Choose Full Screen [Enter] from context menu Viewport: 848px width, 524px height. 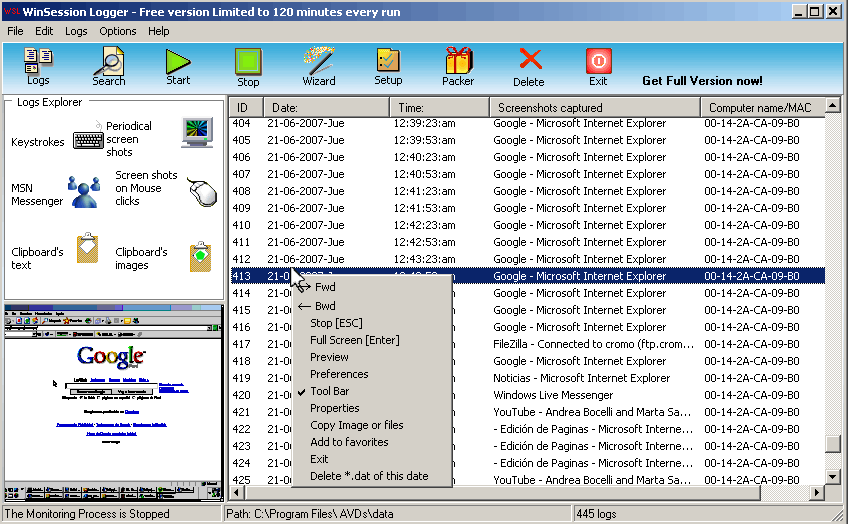tap(355, 340)
